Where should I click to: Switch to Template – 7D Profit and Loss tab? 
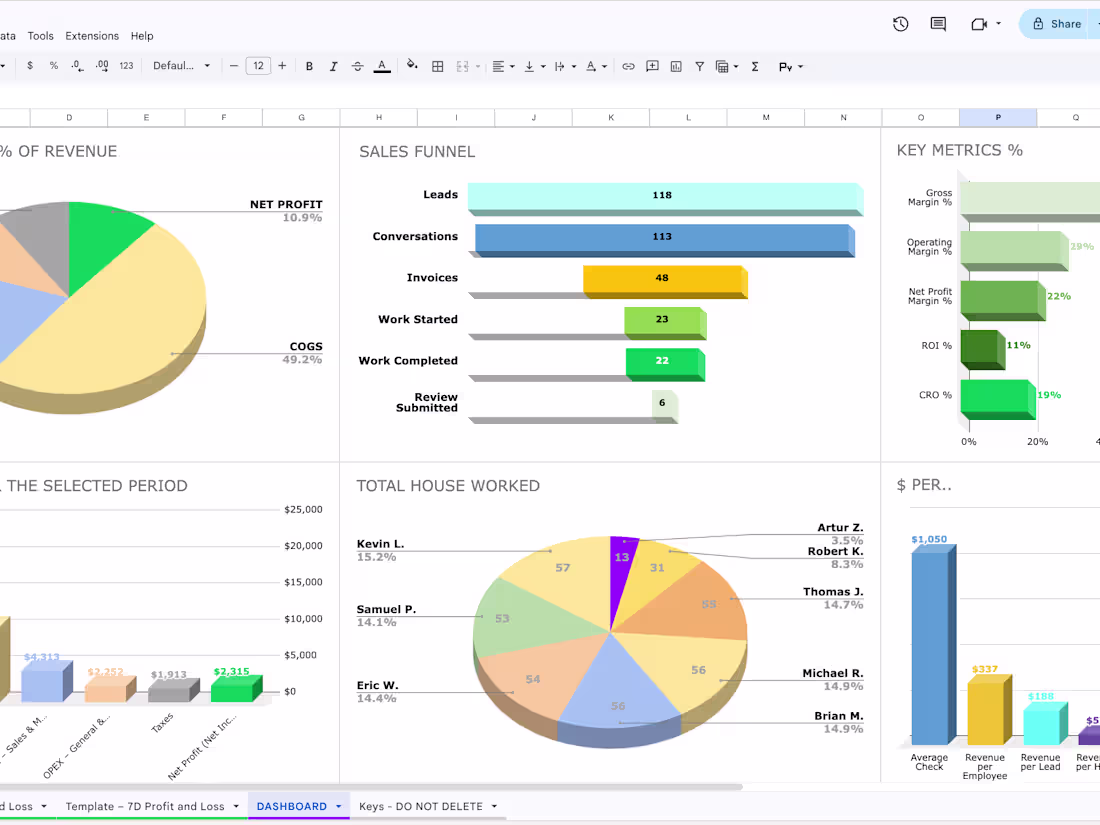(x=145, y=806)
